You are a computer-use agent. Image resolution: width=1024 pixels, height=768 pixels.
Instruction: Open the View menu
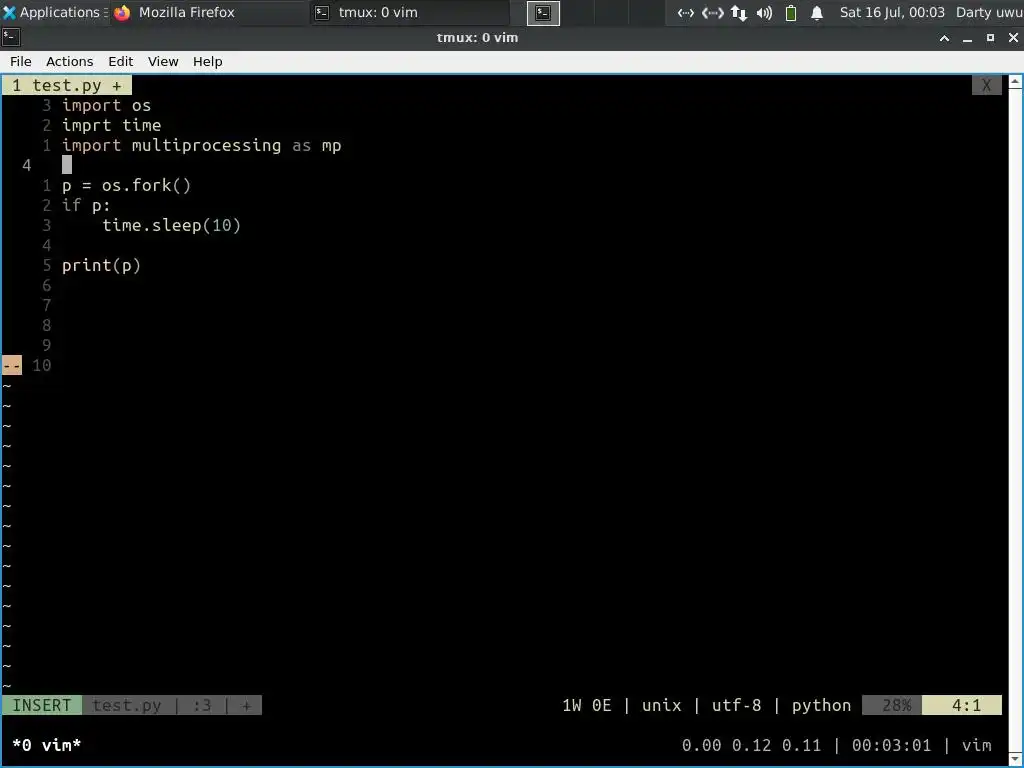point(163,61)
